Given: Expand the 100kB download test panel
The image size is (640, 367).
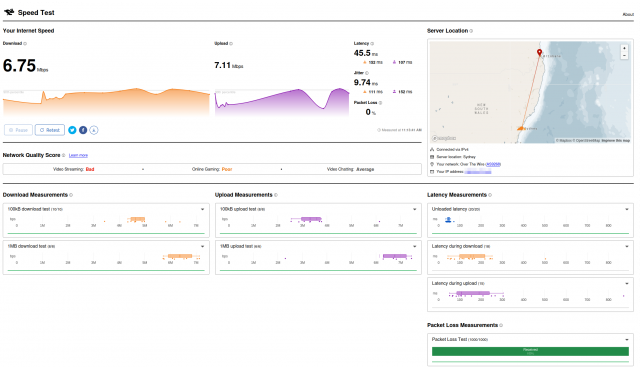Looking at the screenshot, I should coord(202,209).
